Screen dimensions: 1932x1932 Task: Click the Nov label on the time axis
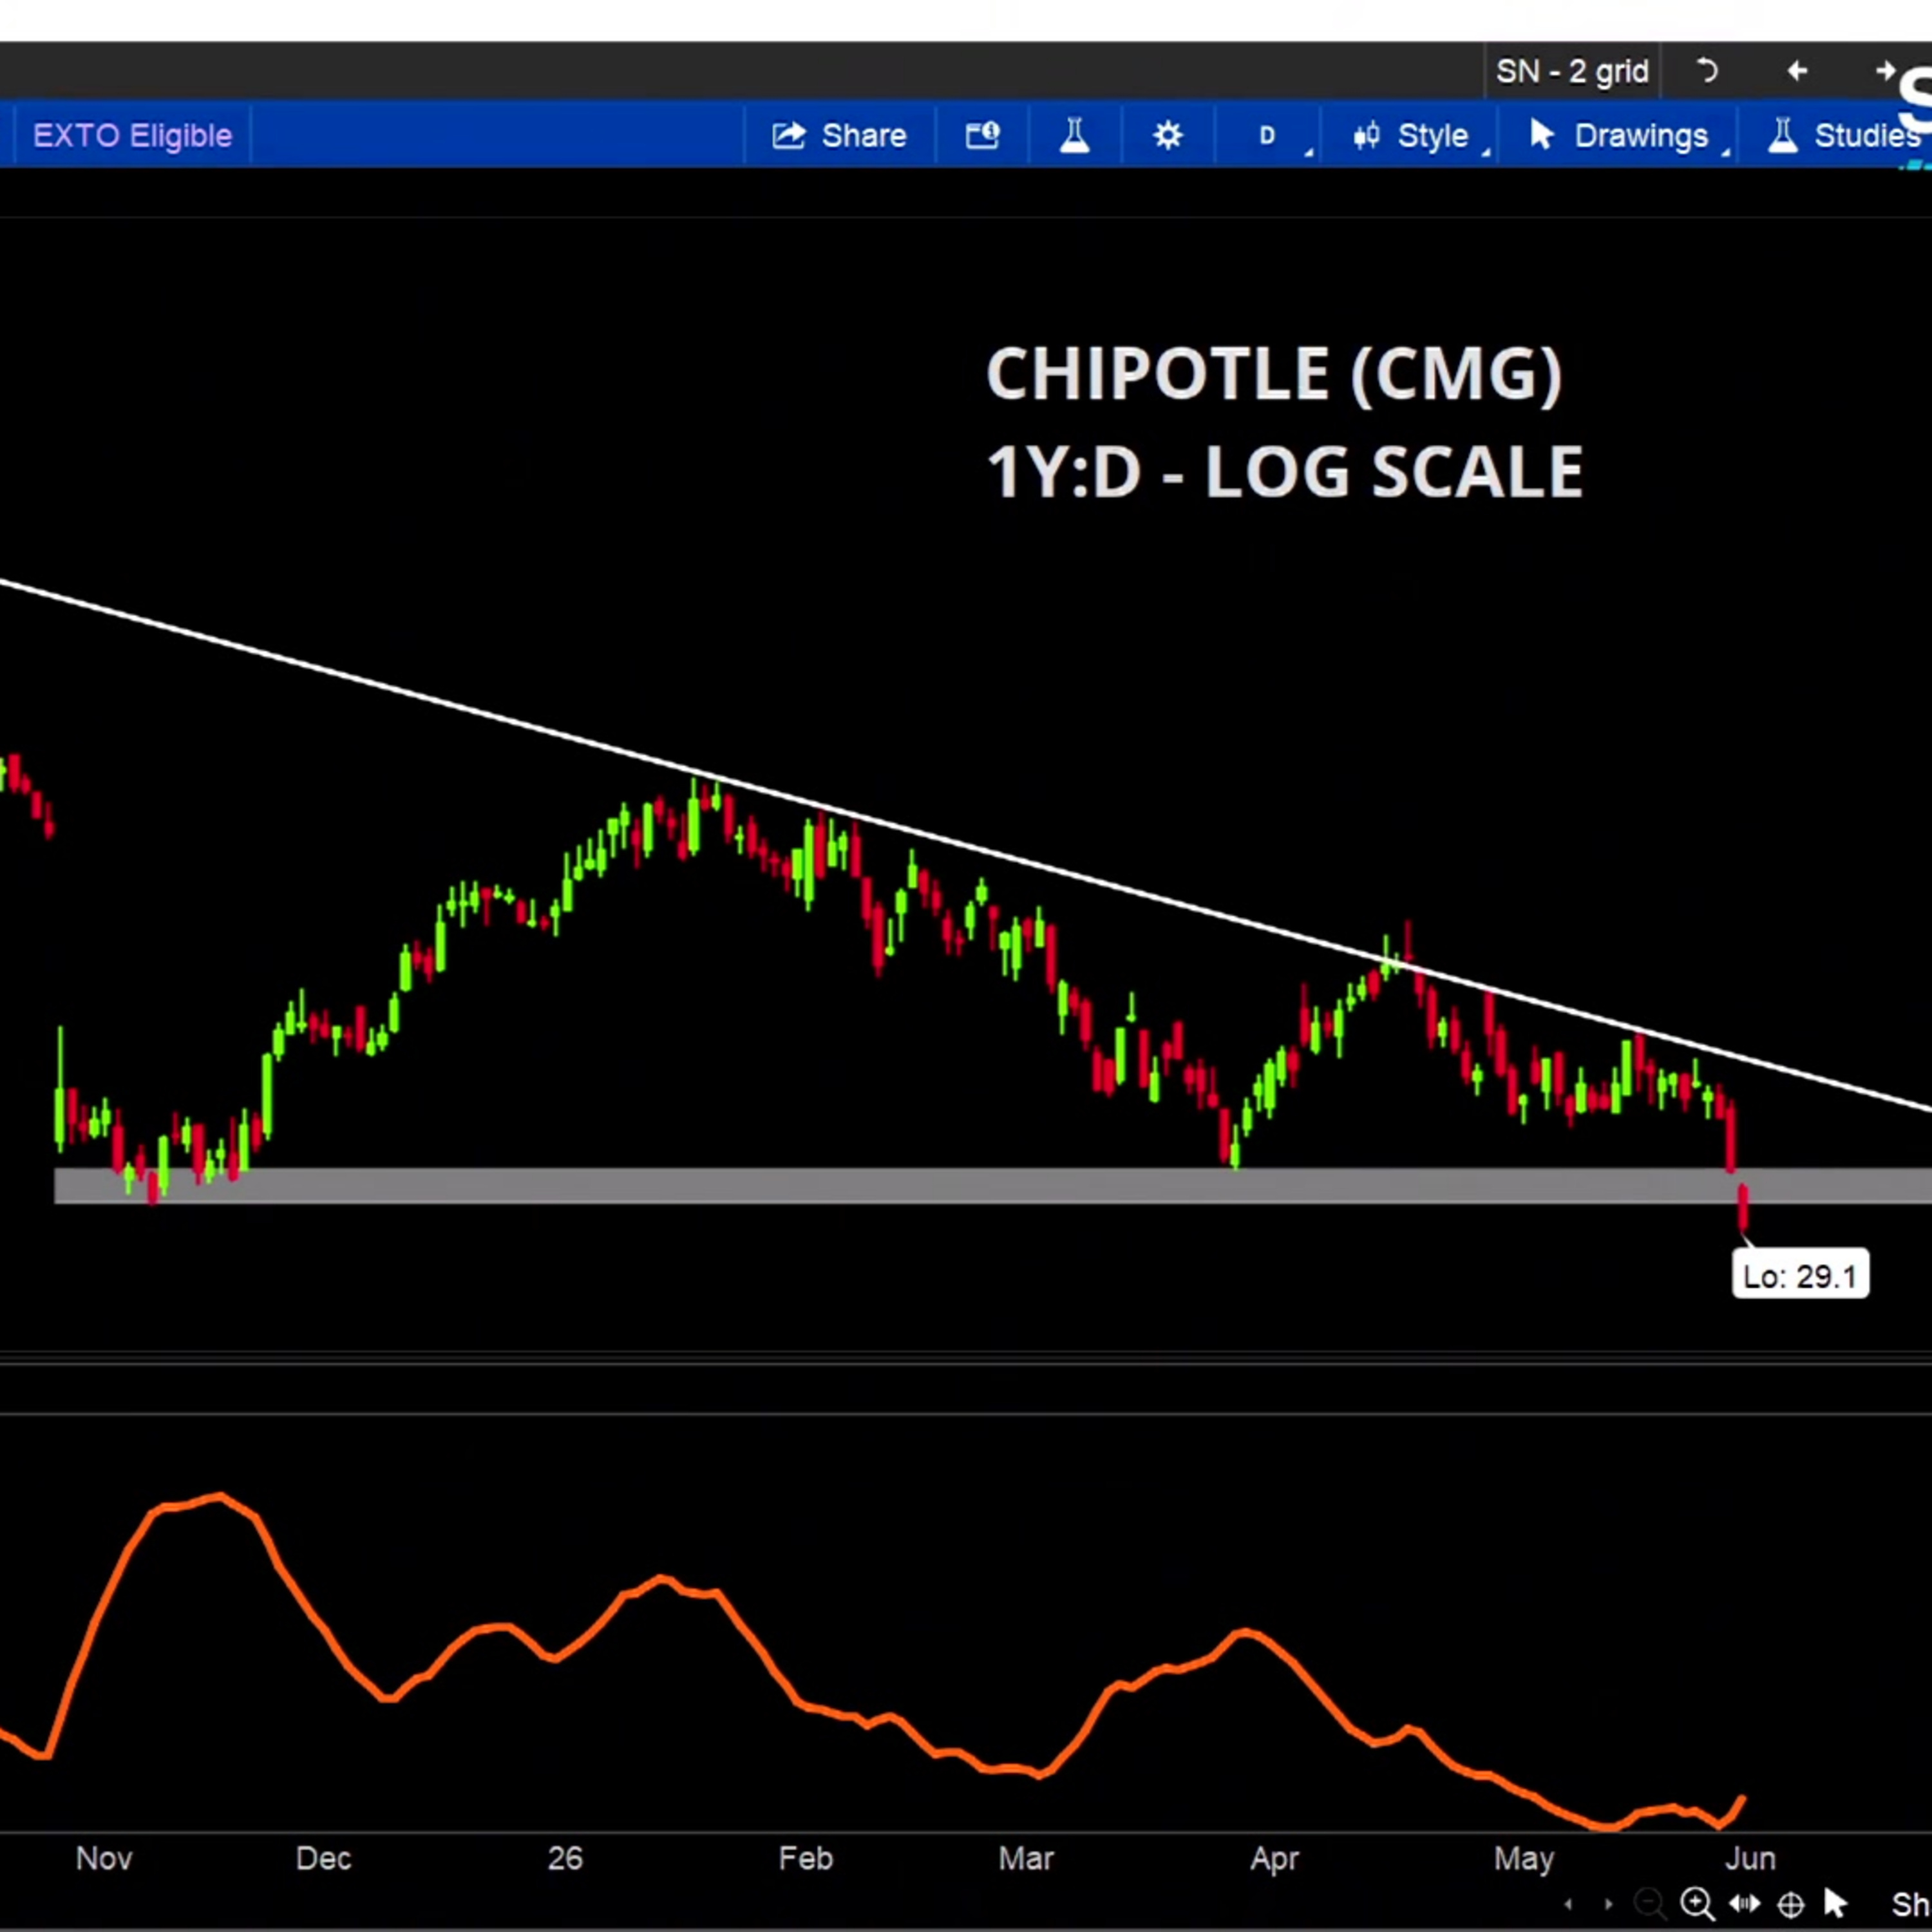click(104, 1858)
